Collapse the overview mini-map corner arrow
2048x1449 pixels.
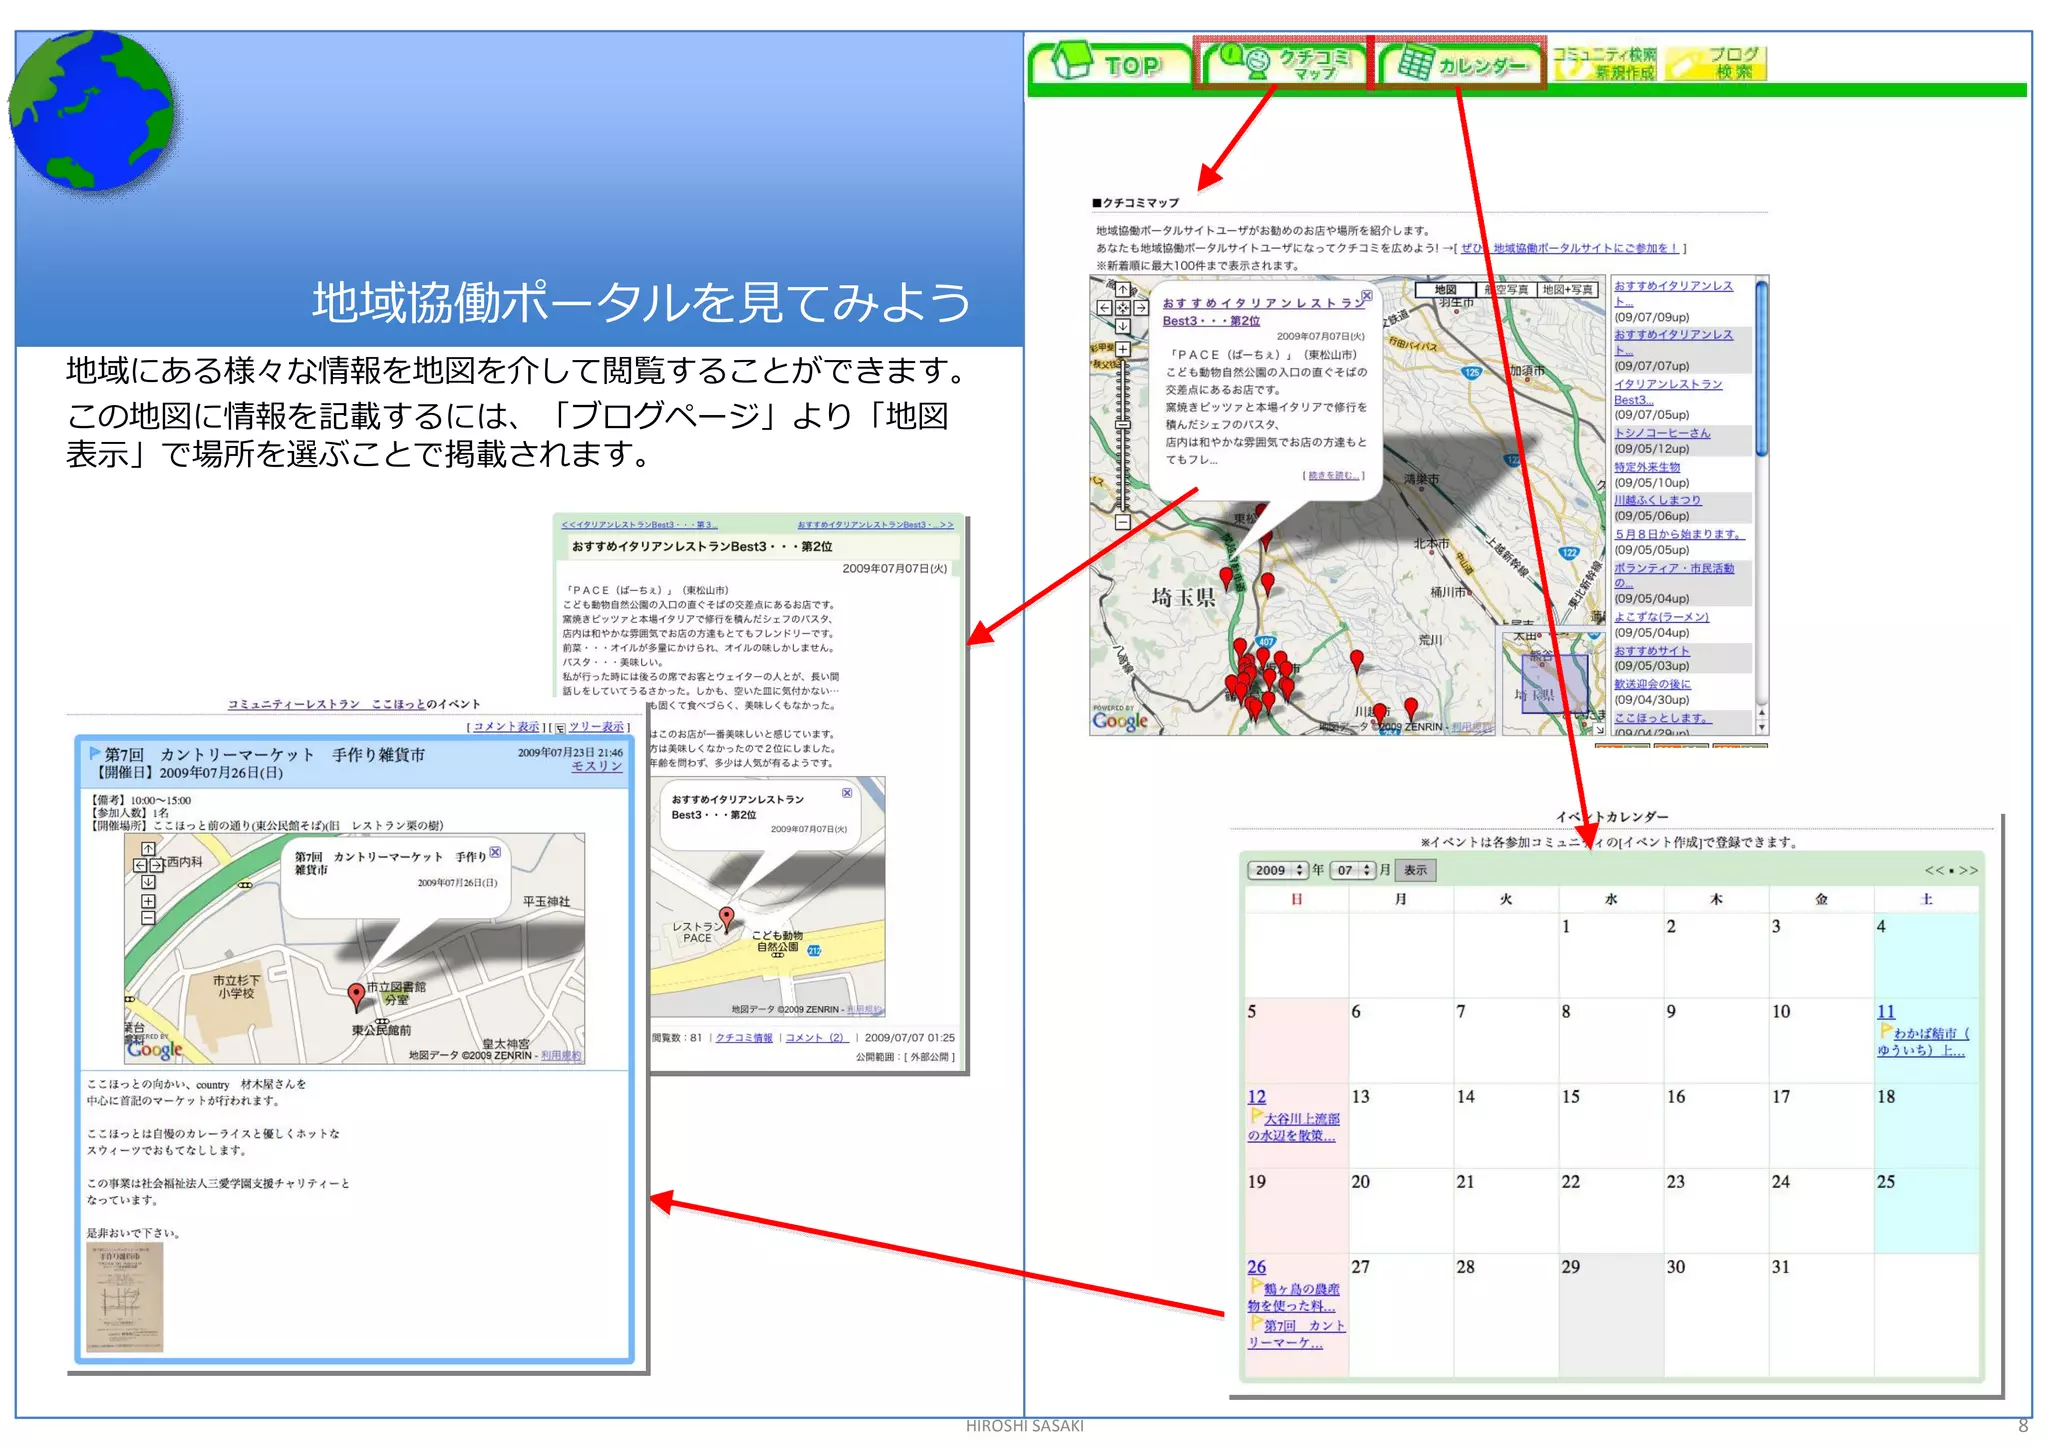1599,729
